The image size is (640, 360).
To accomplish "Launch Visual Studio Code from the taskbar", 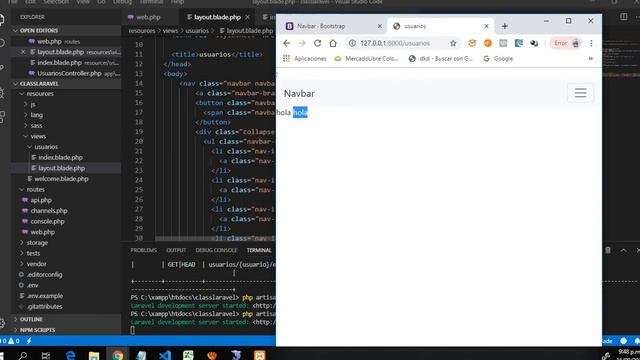I will pyautogui.click(x=165, y=355).
